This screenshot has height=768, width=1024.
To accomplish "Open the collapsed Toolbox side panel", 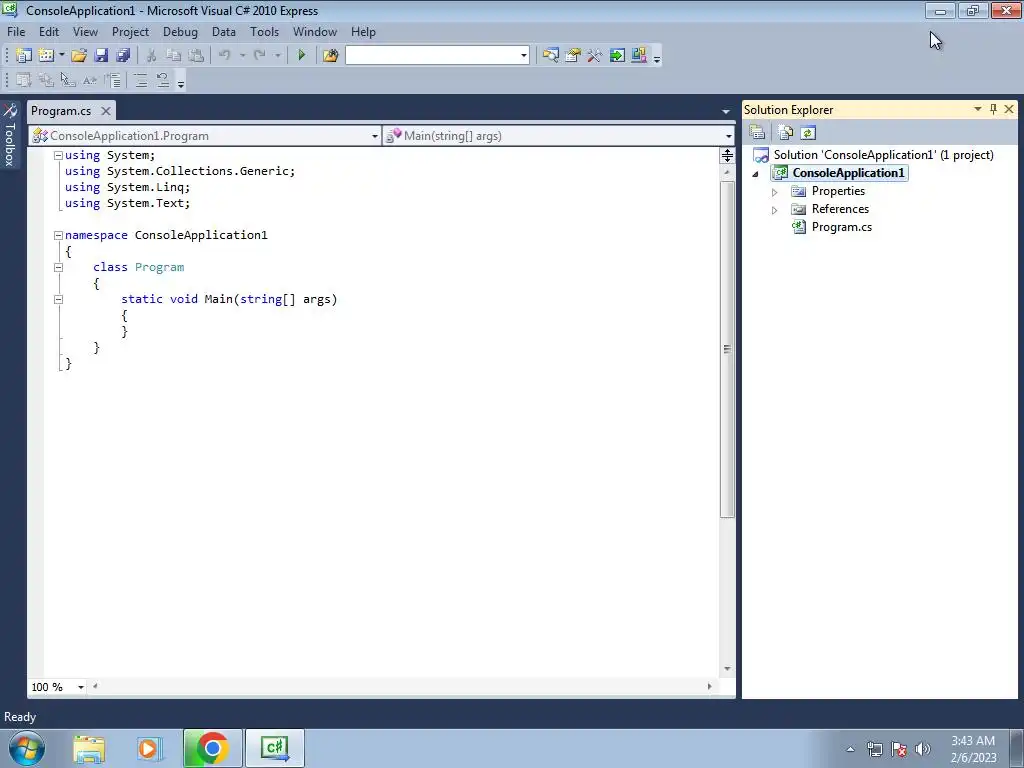I will click(x=10, y=136).
